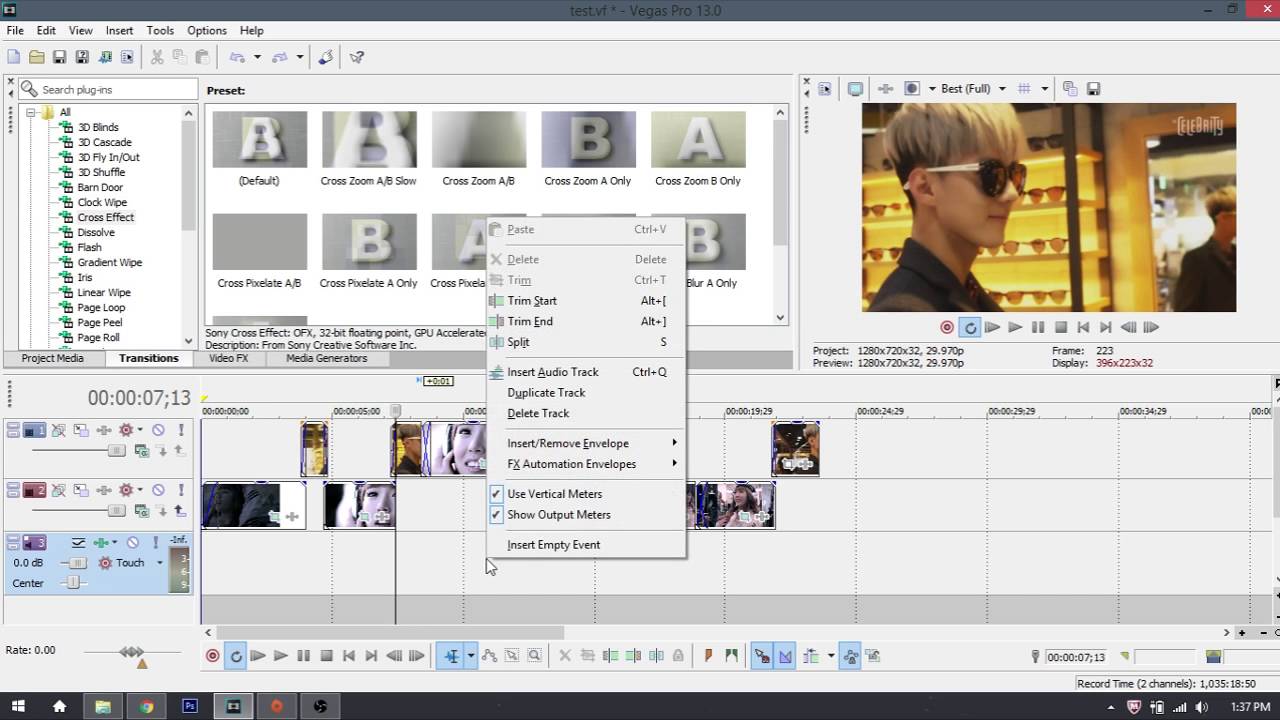Image resolution: width=1280 pixels, height=720 pixels.
Task: Save the project with the floppy disk icon
Action: 59,57
